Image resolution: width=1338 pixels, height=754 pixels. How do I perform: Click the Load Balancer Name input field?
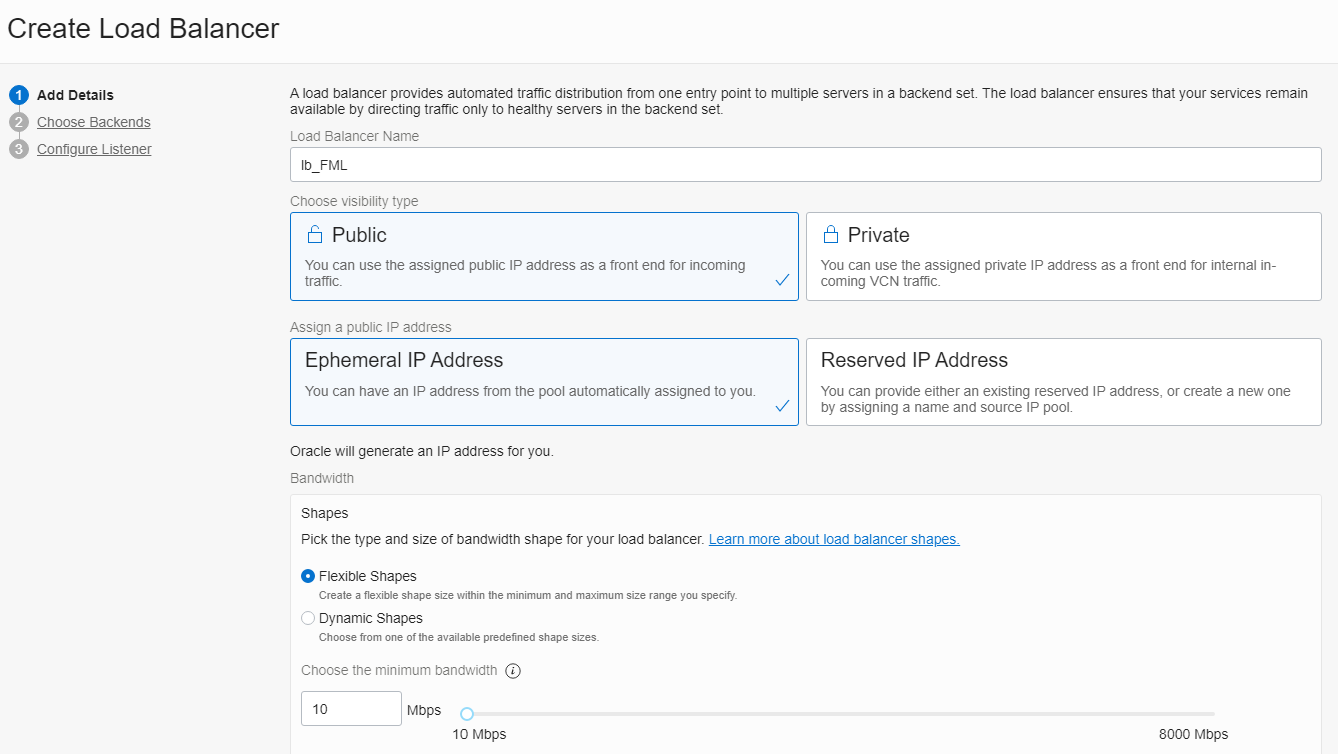(x=804, y=164)
